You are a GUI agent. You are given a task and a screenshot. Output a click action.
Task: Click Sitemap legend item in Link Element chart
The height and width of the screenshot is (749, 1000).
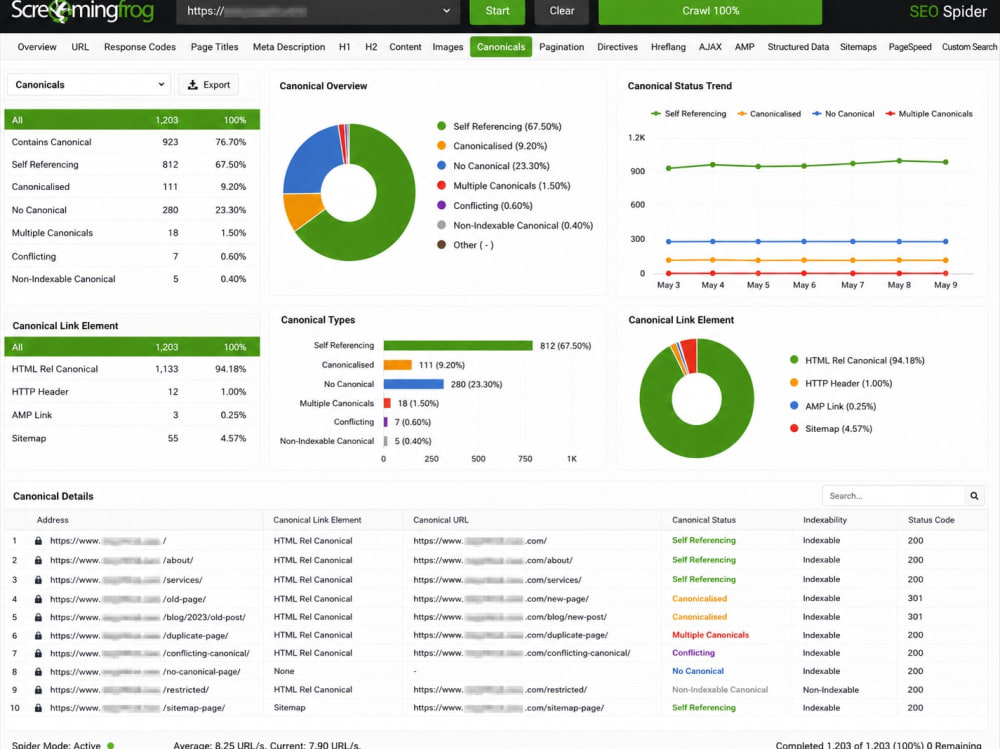pyautogui.click(x=830, y=429)
